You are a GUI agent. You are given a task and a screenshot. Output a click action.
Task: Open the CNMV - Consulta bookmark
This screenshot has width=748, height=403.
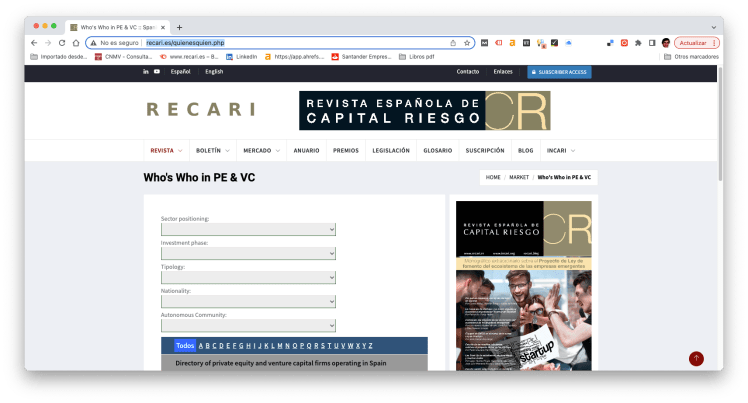124,57
